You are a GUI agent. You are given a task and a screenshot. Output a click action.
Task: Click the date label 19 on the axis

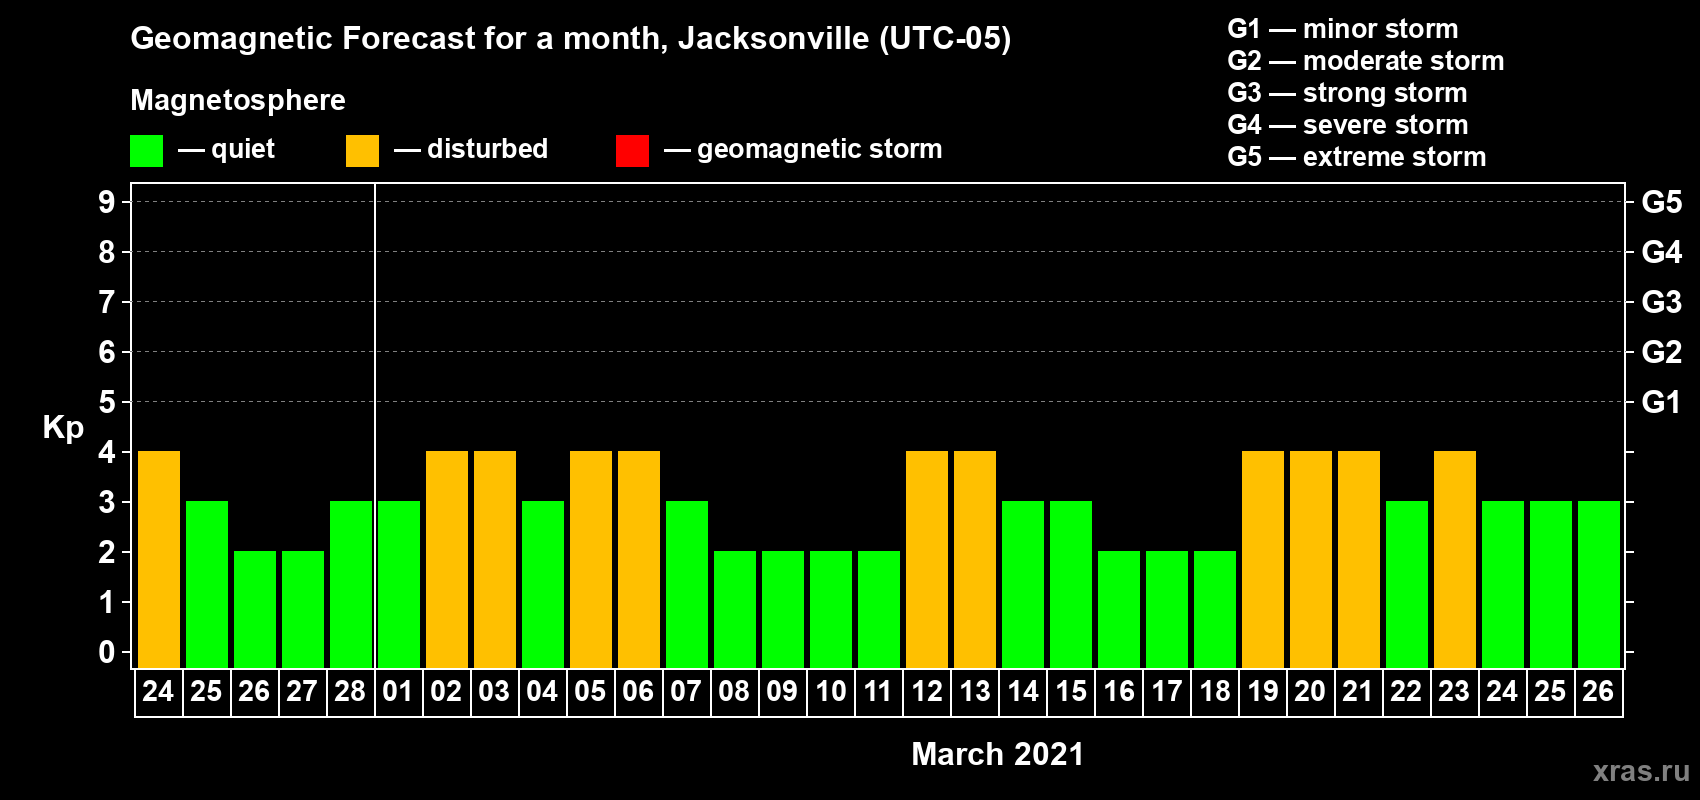click(x=1263, y=692)
